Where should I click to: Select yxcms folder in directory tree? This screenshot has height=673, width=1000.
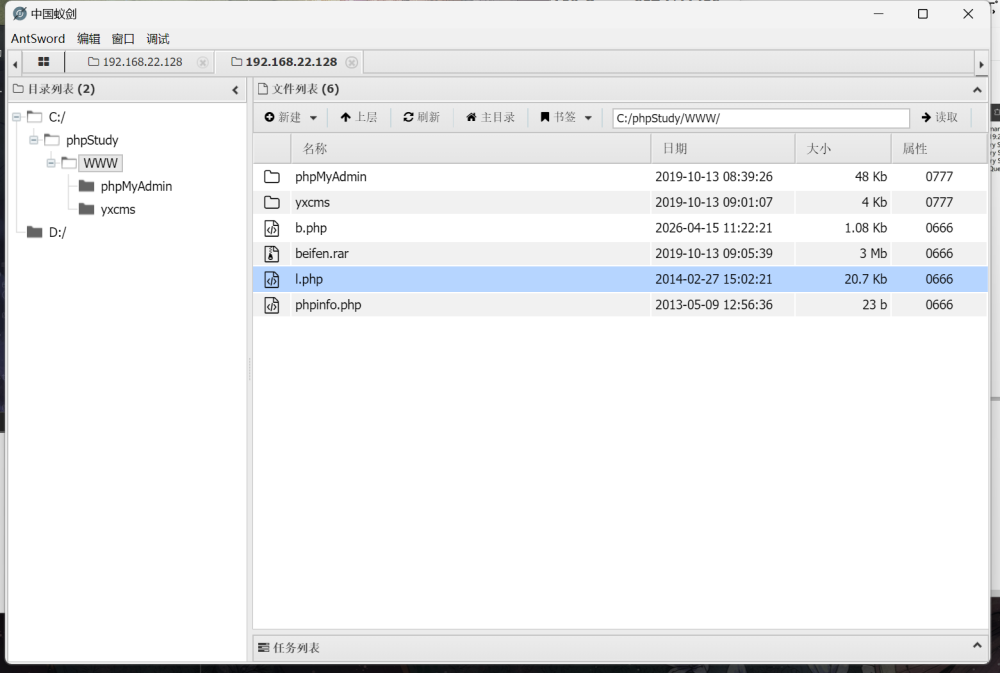(x=117, y=209)
